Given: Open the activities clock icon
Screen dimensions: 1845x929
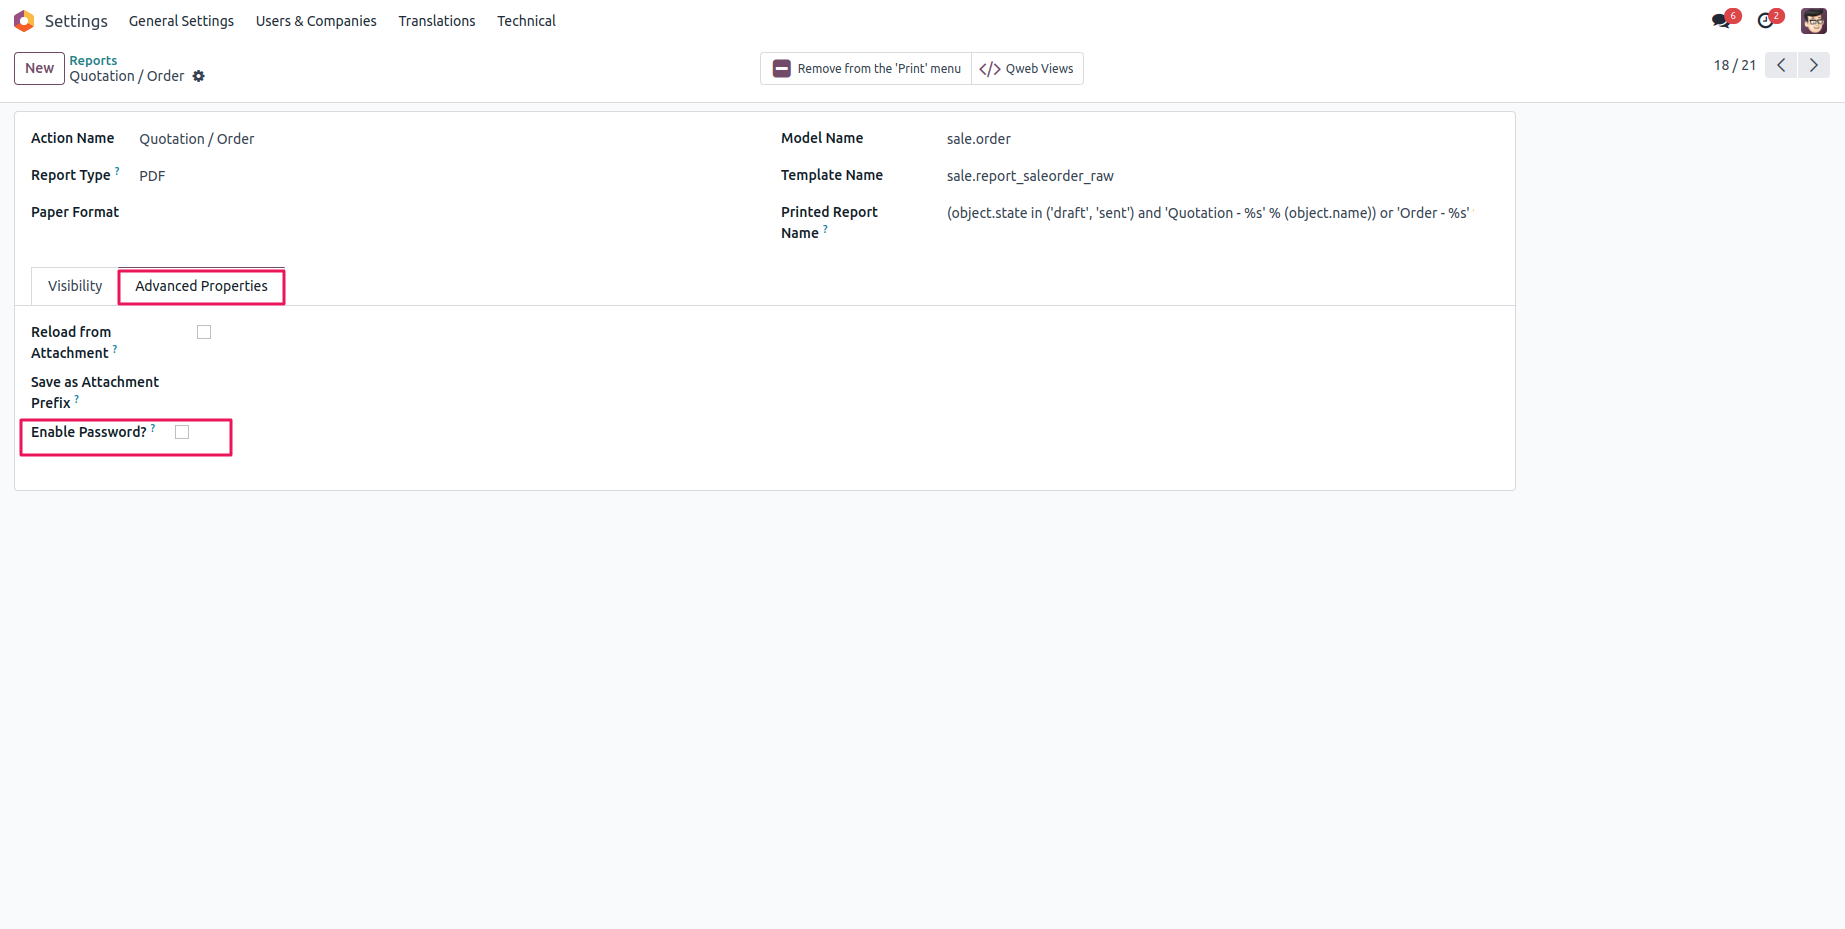Looking at the screenshot, I should (x=1766, y=21).
